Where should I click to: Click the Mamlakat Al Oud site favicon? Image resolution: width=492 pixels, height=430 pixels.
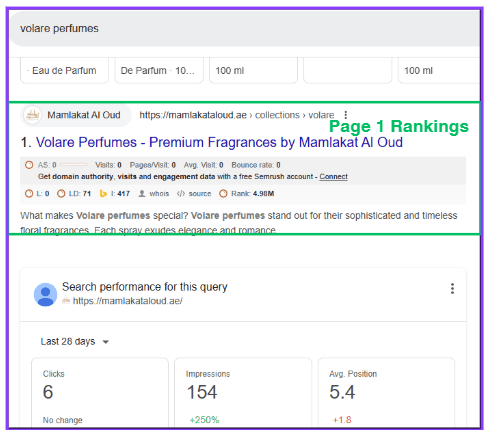coord(32,115)
